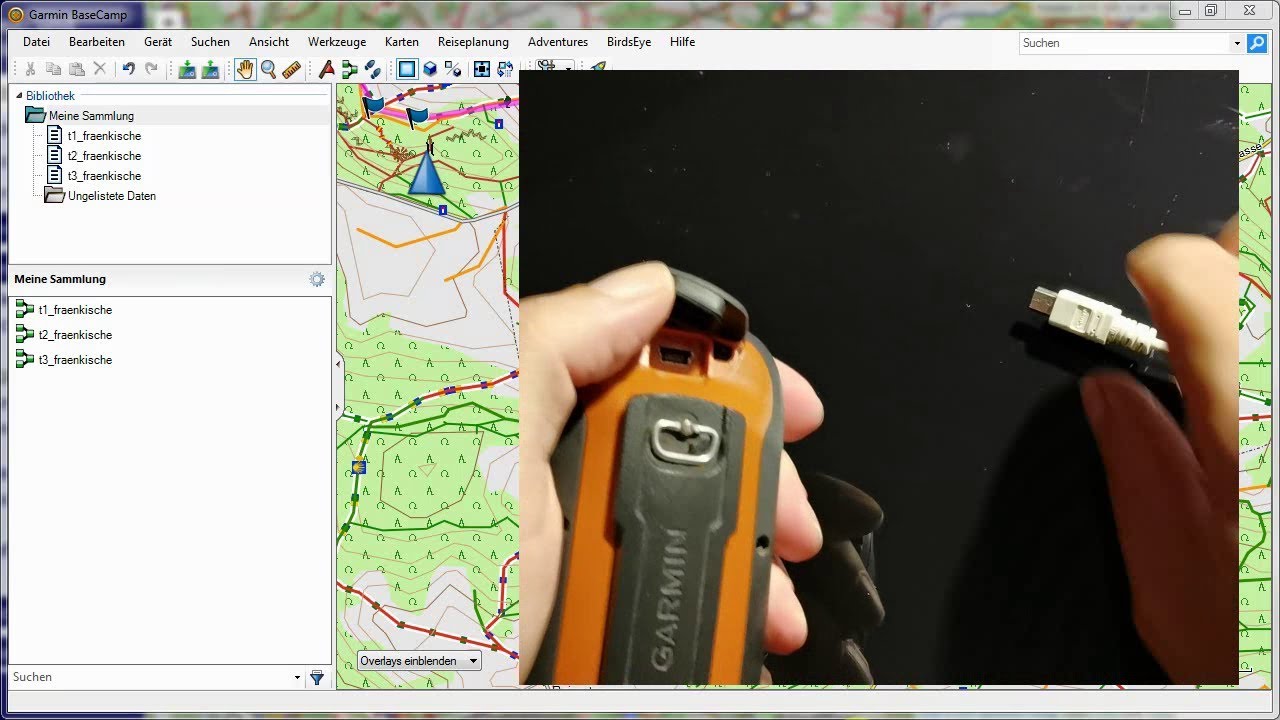Screen dimensions: 1280x720
Task: Select the ruler Measure tool
Action: tap(291, 69)
